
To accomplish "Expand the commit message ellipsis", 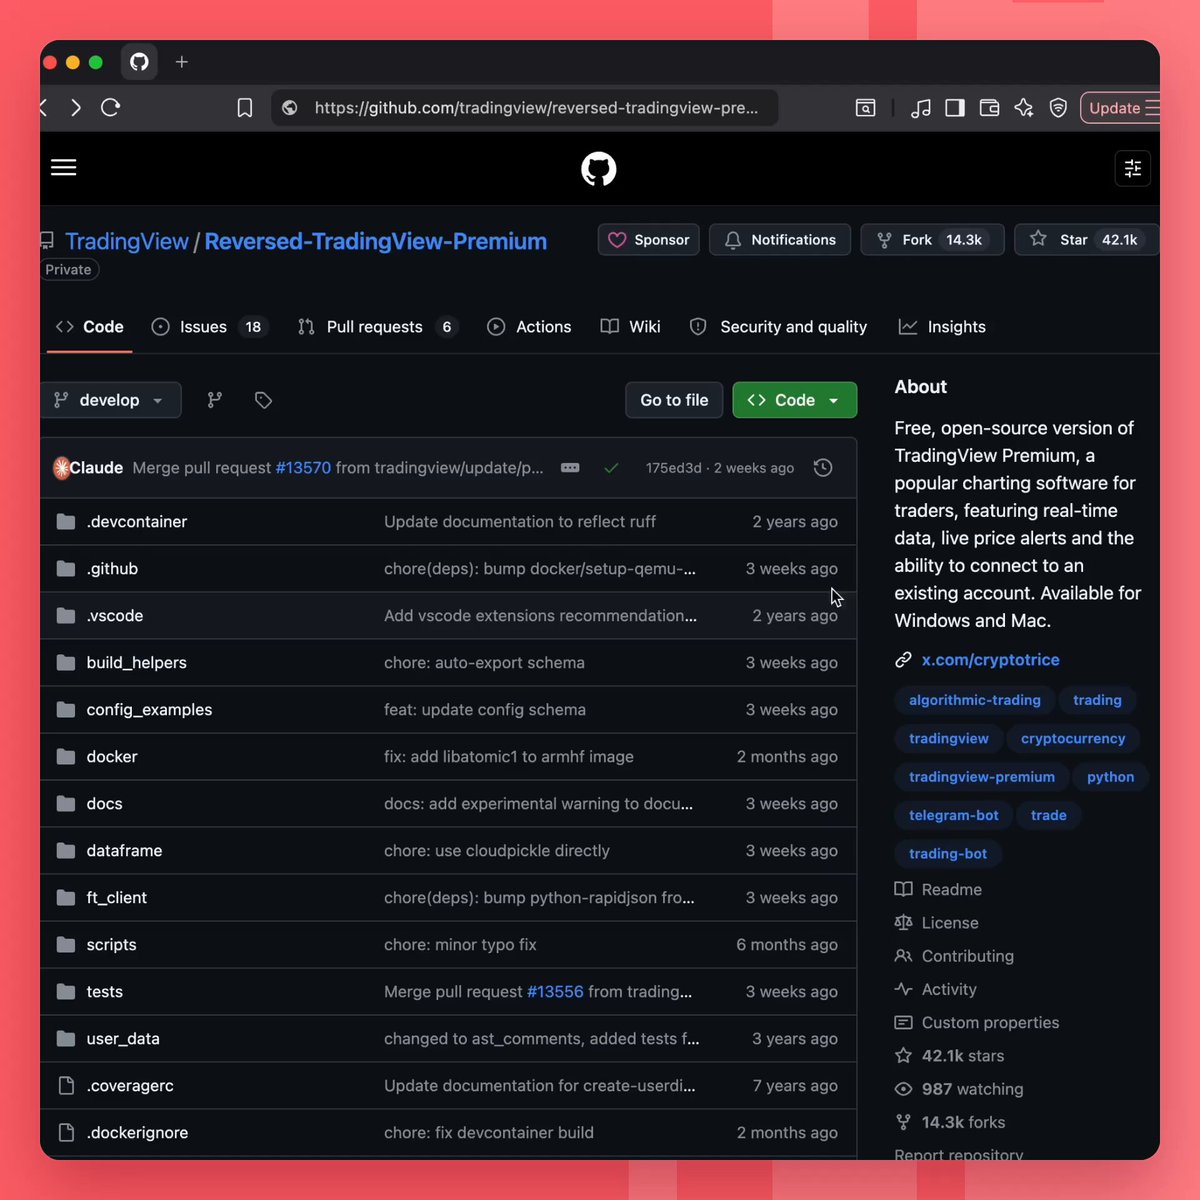I will tap(570, 468).
